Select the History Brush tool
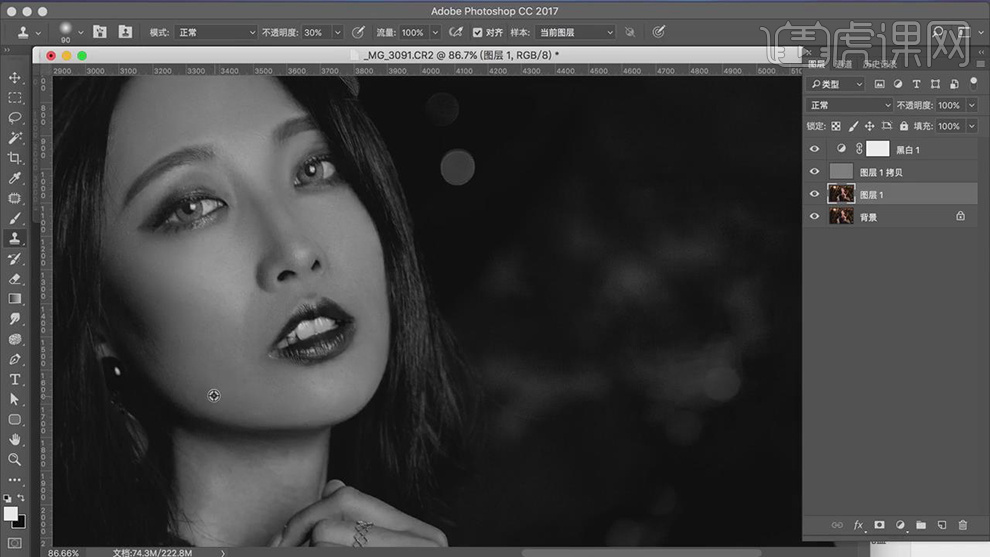This screenshot has height=557, width=990. (x=15, y=258)
